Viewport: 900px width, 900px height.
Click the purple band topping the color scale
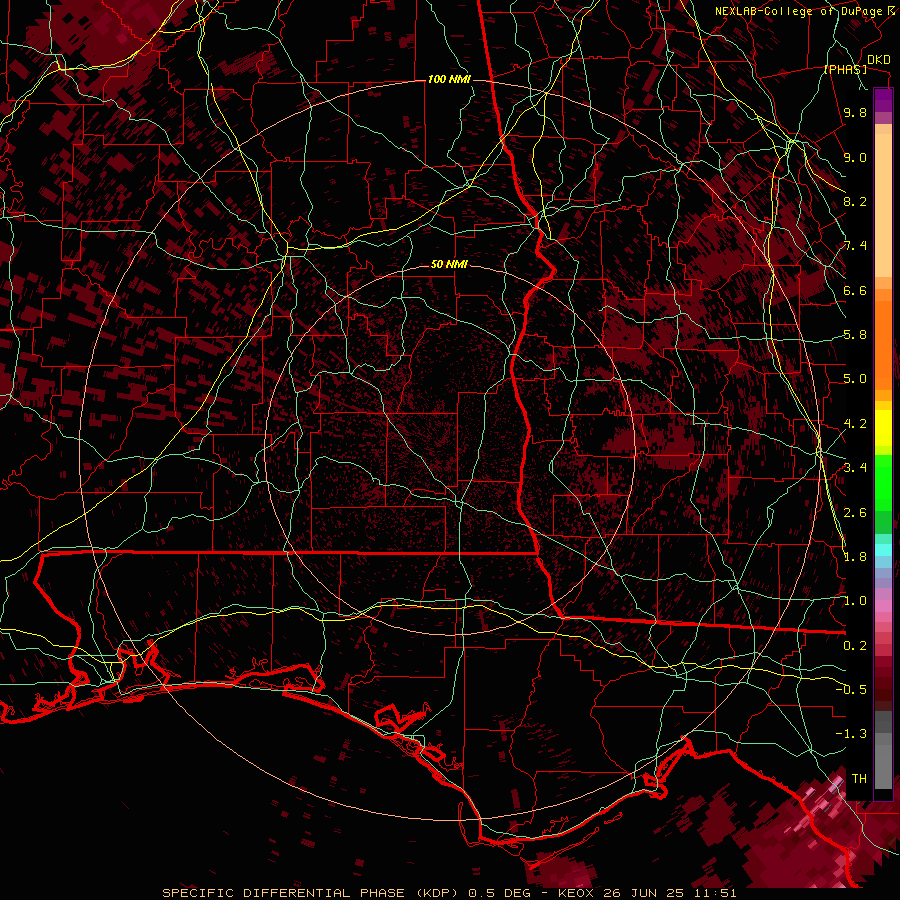pyautogui.click(x=883, y=100)
